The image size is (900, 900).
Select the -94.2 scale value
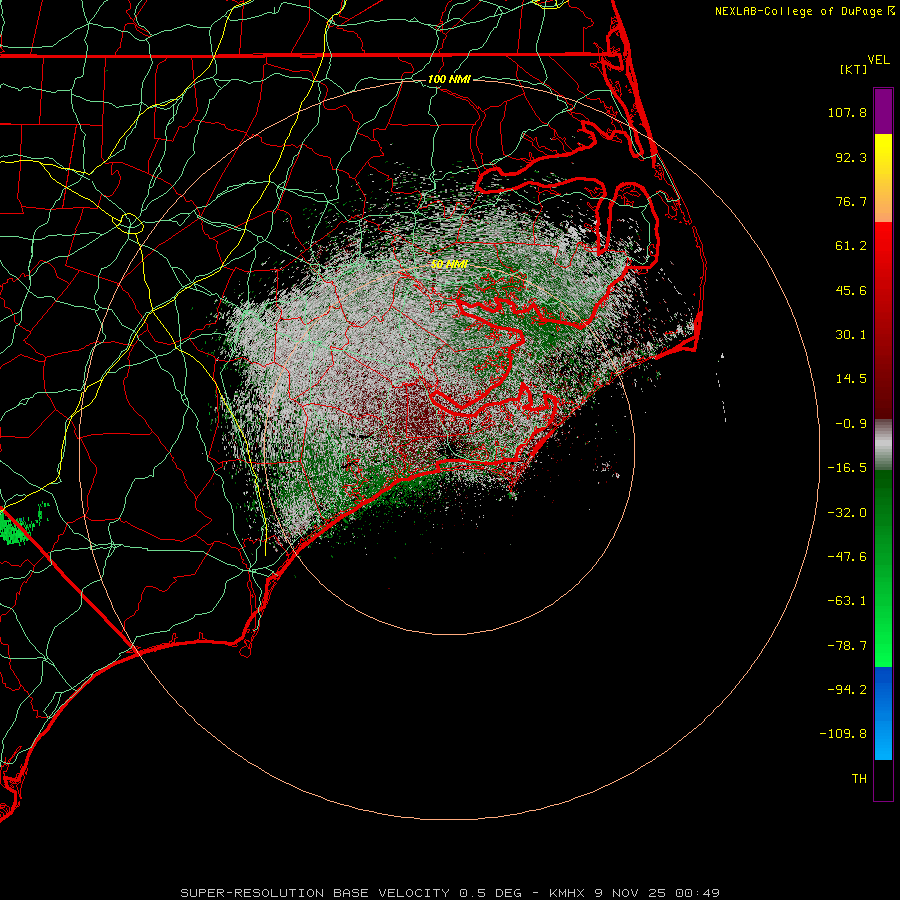[x=847, y=690]
